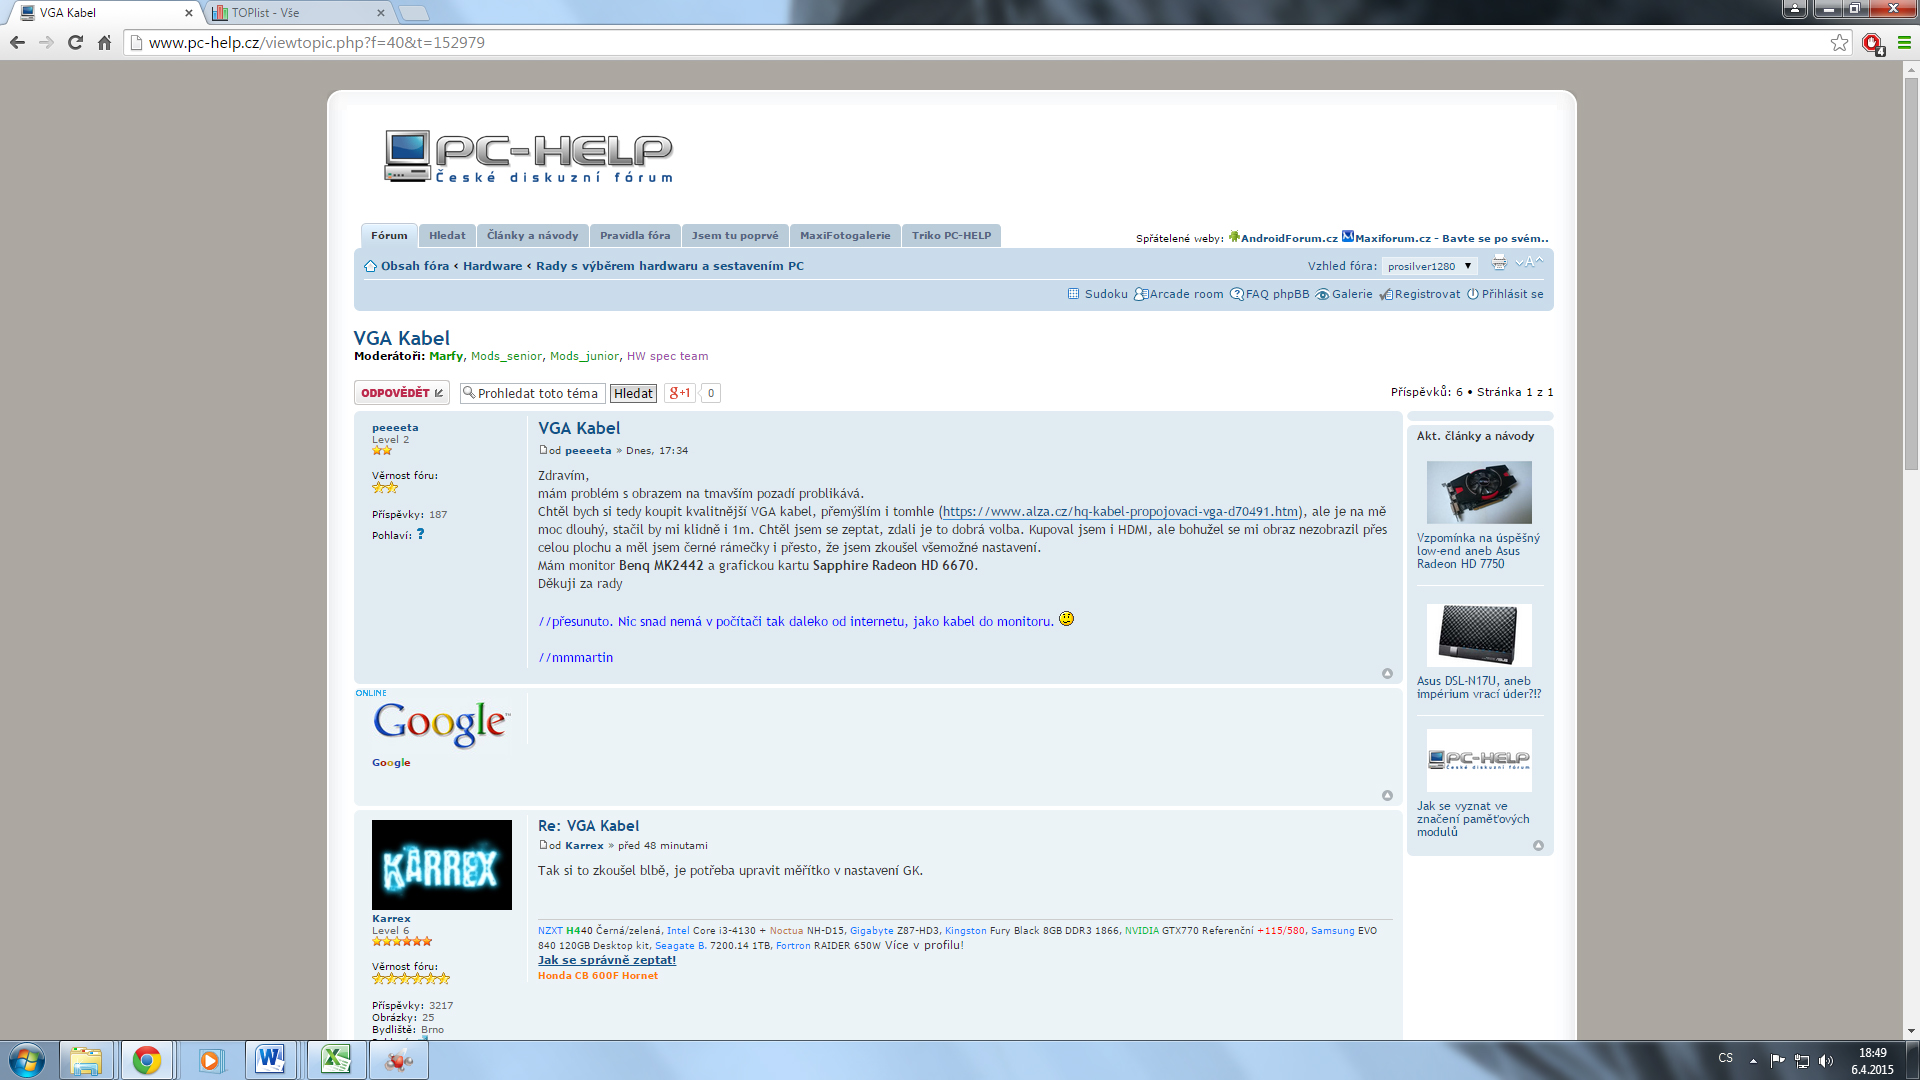This screenshot has width=1920, height=1080.
Task: Open forum index via home icon in breadcrumb
Action: 370,266
